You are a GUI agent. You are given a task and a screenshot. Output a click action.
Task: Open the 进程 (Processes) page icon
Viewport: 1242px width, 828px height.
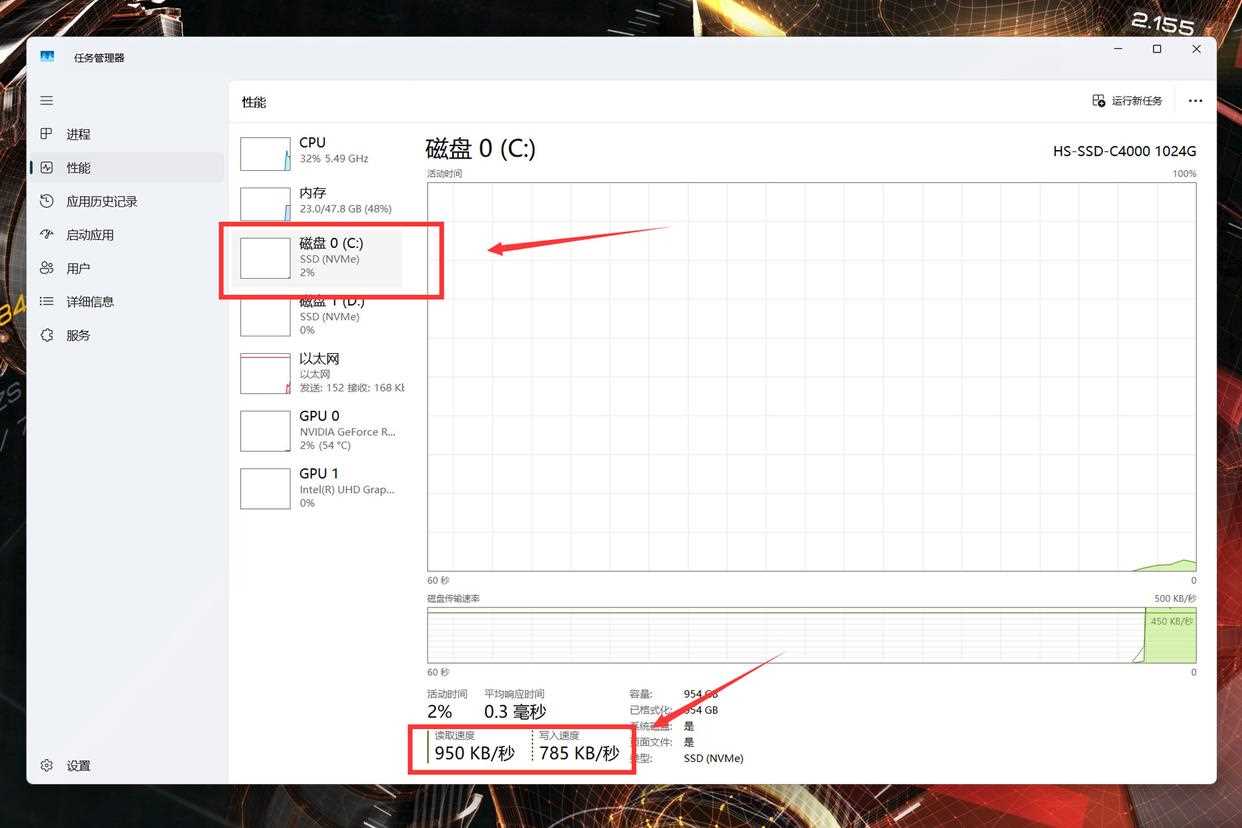[x=46, y=134]
